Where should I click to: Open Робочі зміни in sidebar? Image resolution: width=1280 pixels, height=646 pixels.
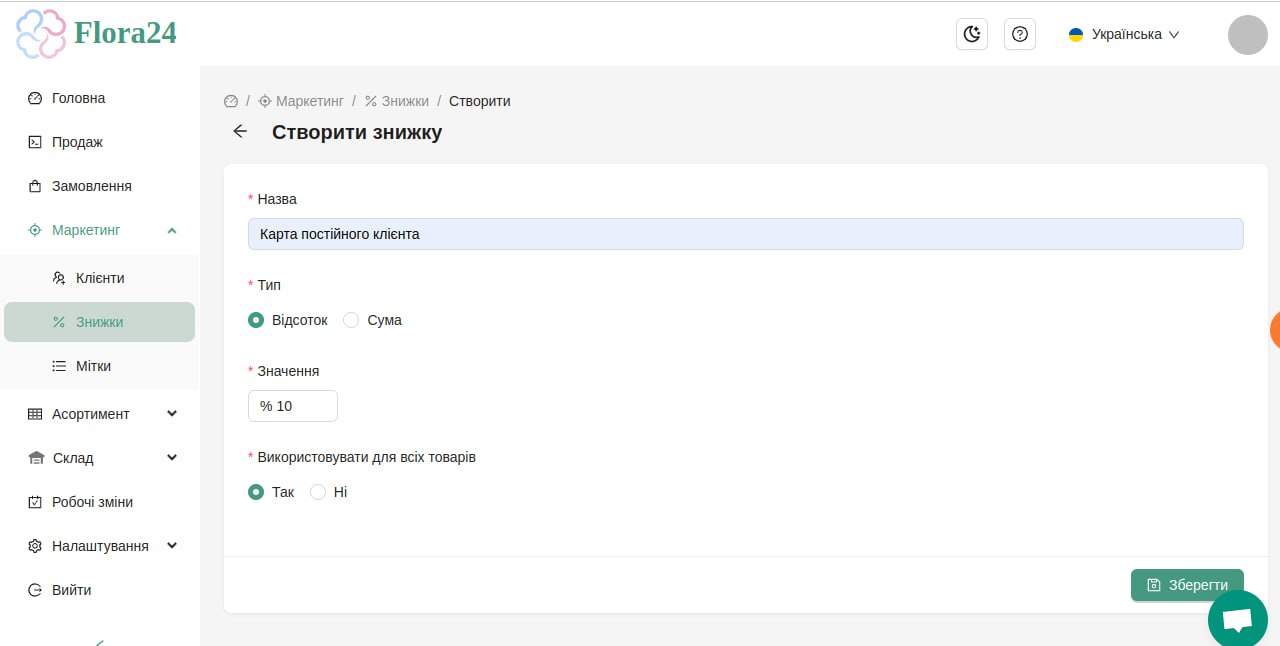coord(100,502)
